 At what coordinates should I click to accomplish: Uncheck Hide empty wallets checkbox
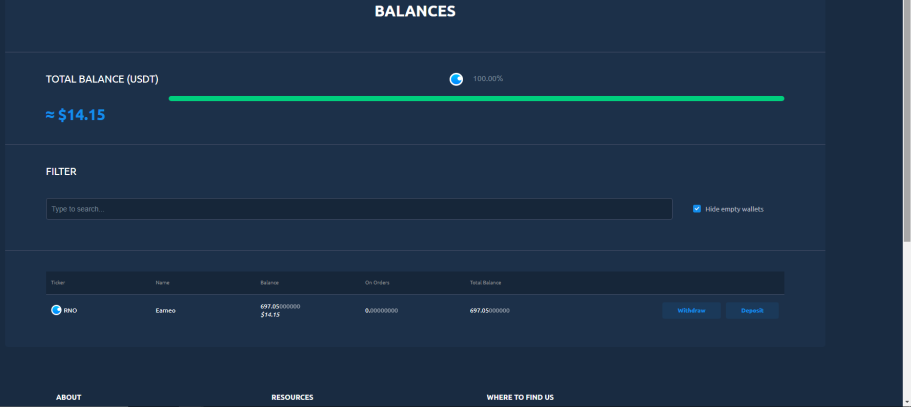697,208
